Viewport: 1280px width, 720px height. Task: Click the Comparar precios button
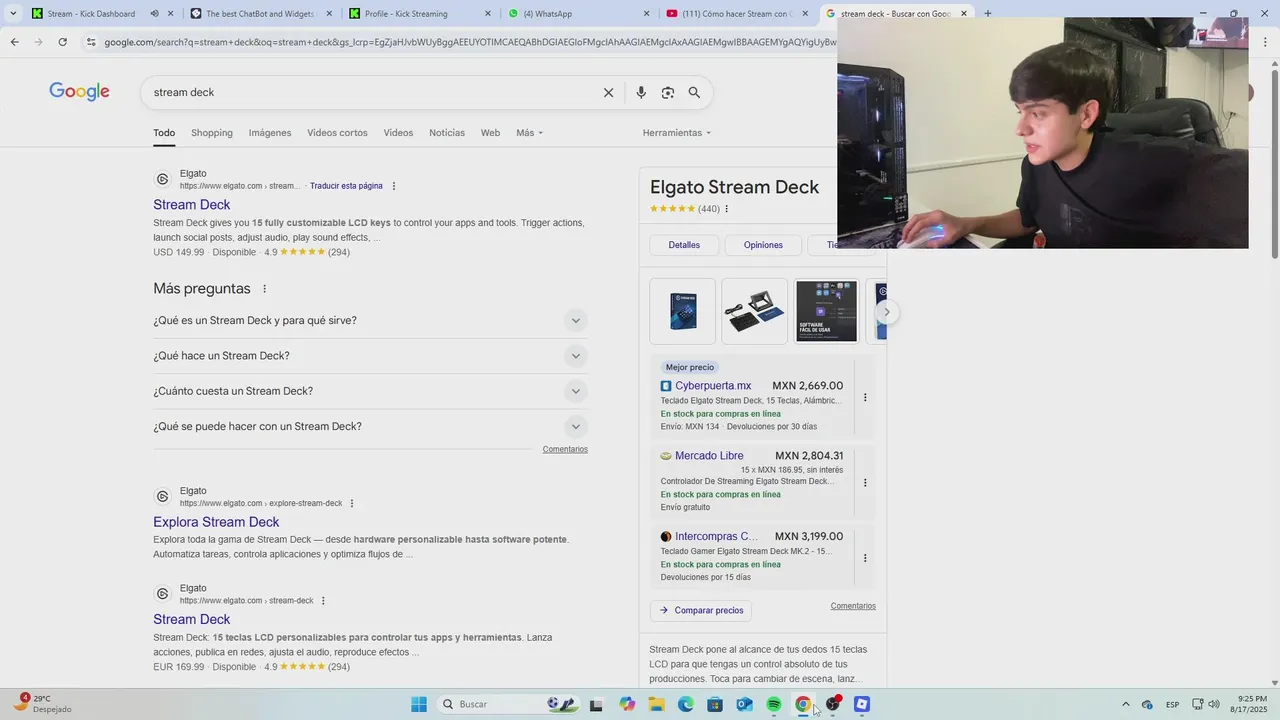tap(701, 610)
